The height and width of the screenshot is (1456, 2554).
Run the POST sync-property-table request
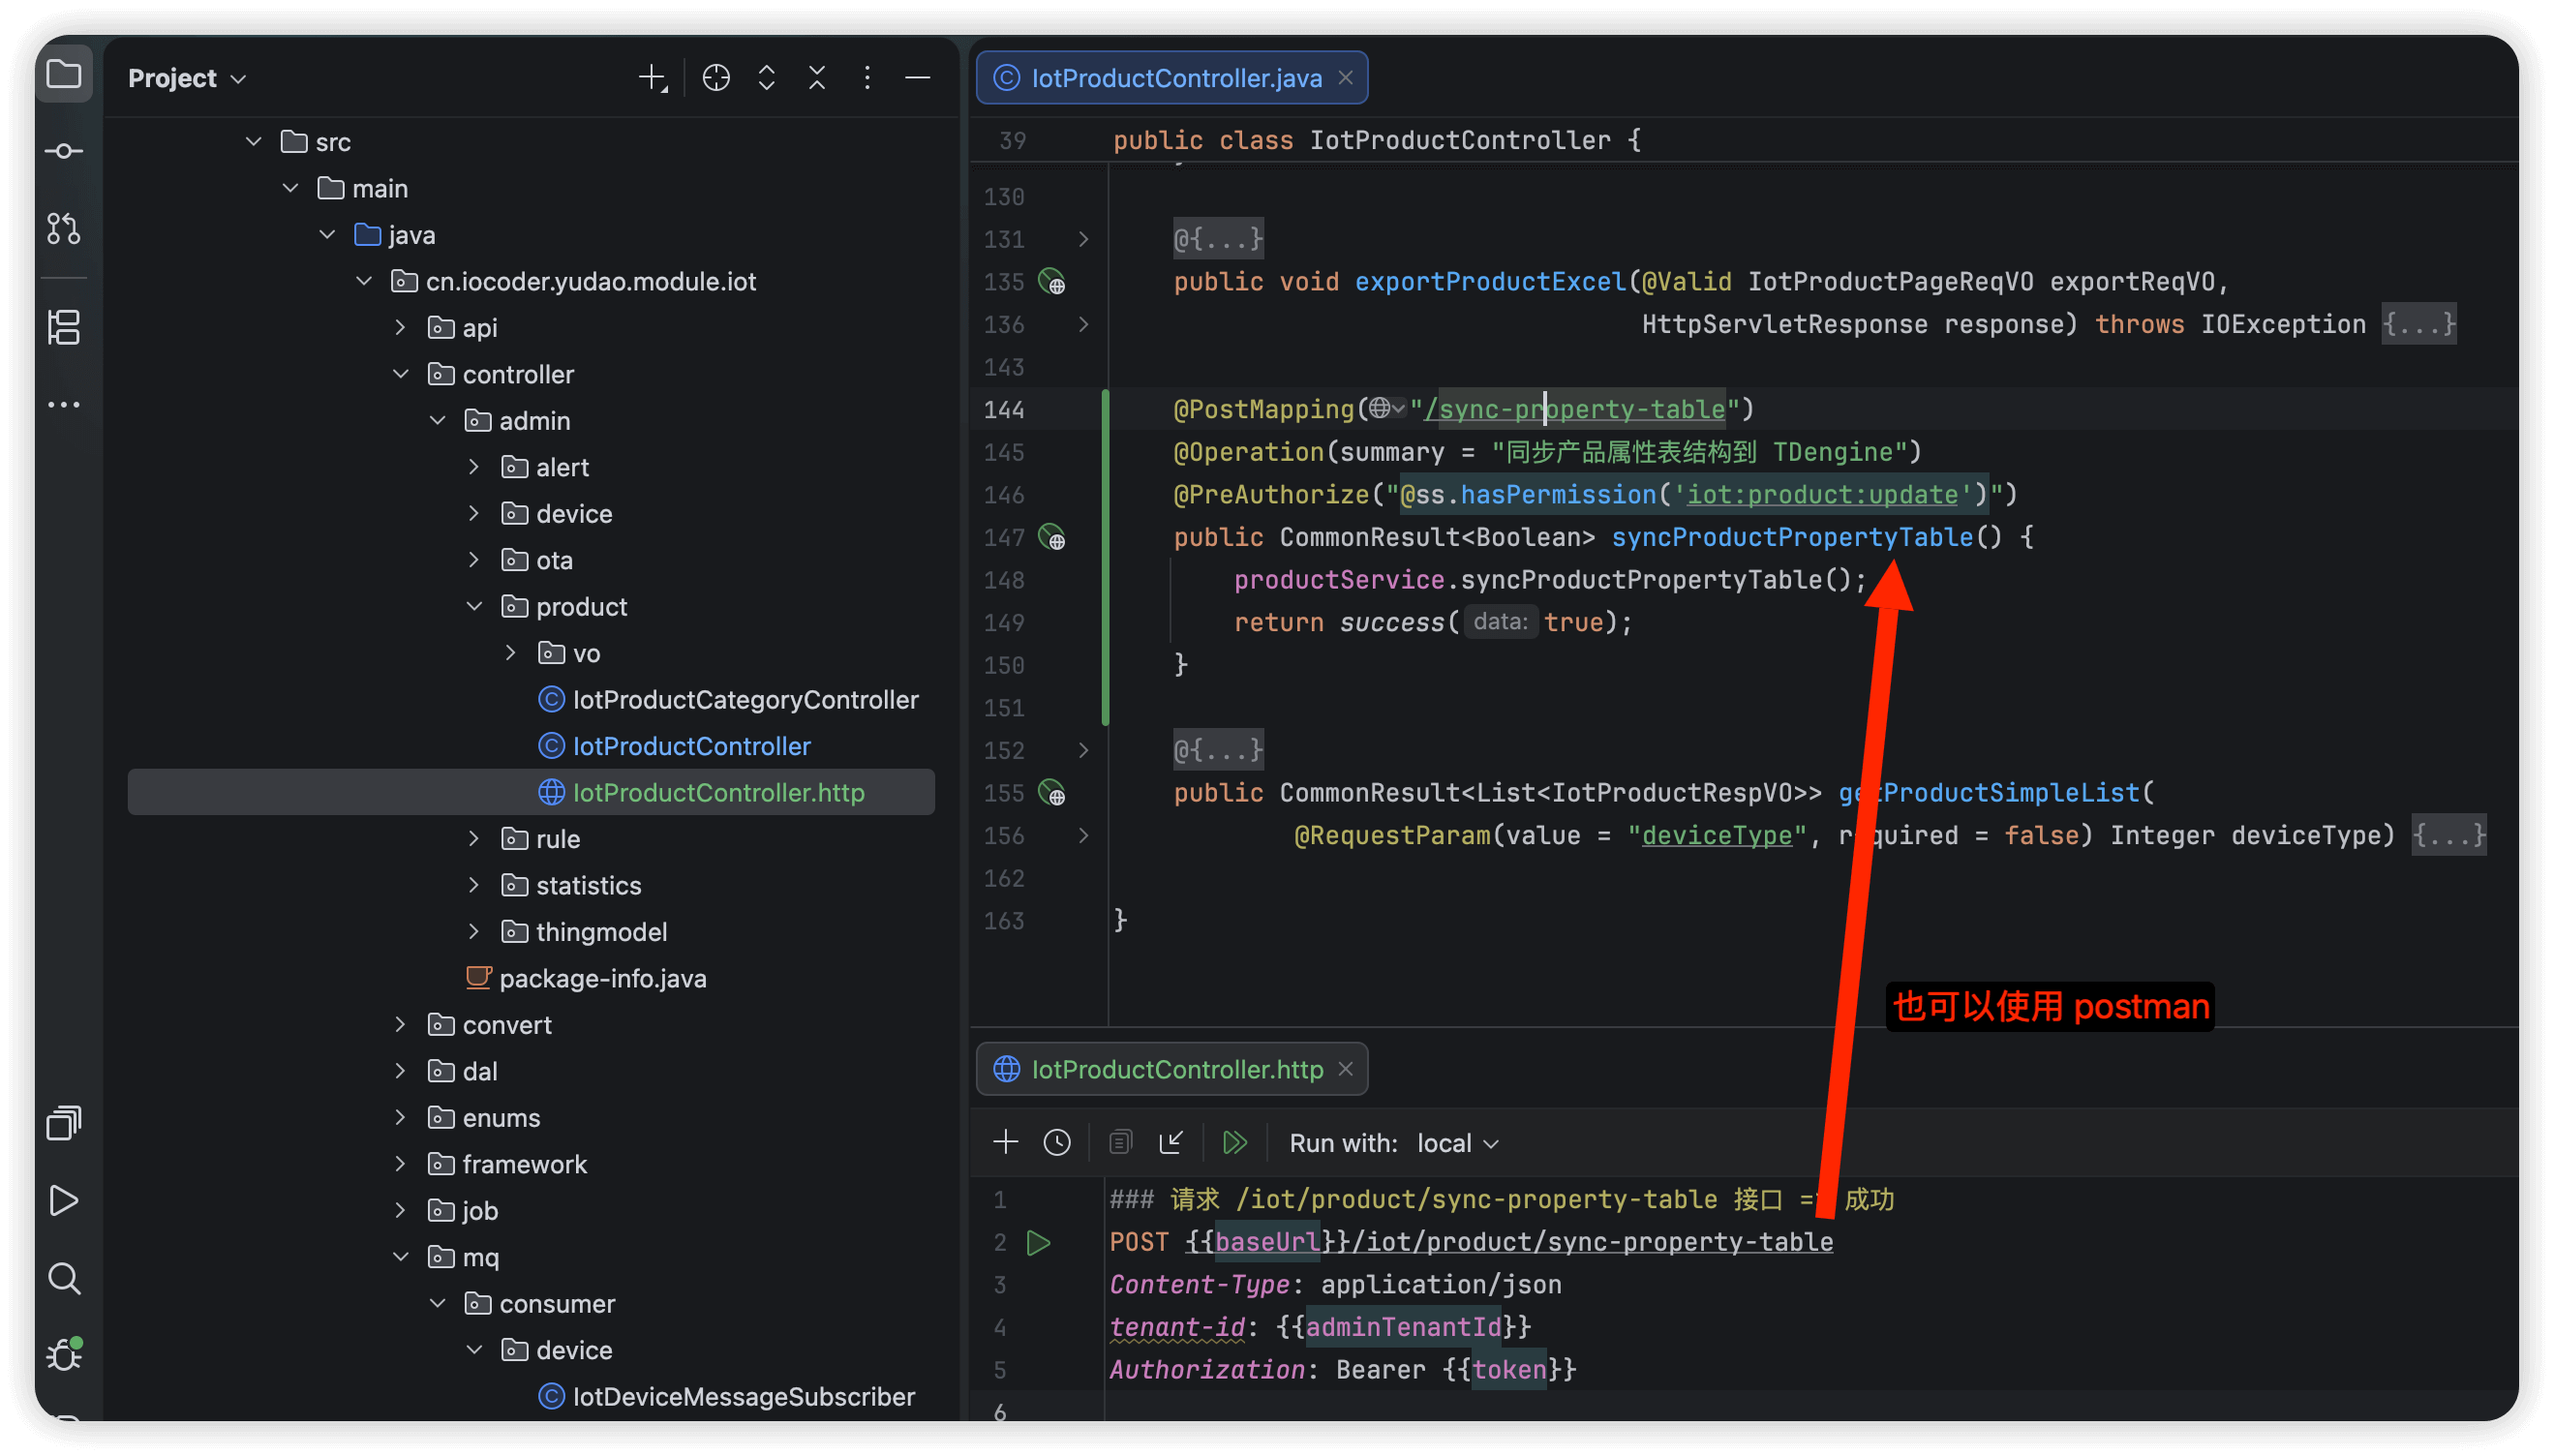[1039, 1242]
